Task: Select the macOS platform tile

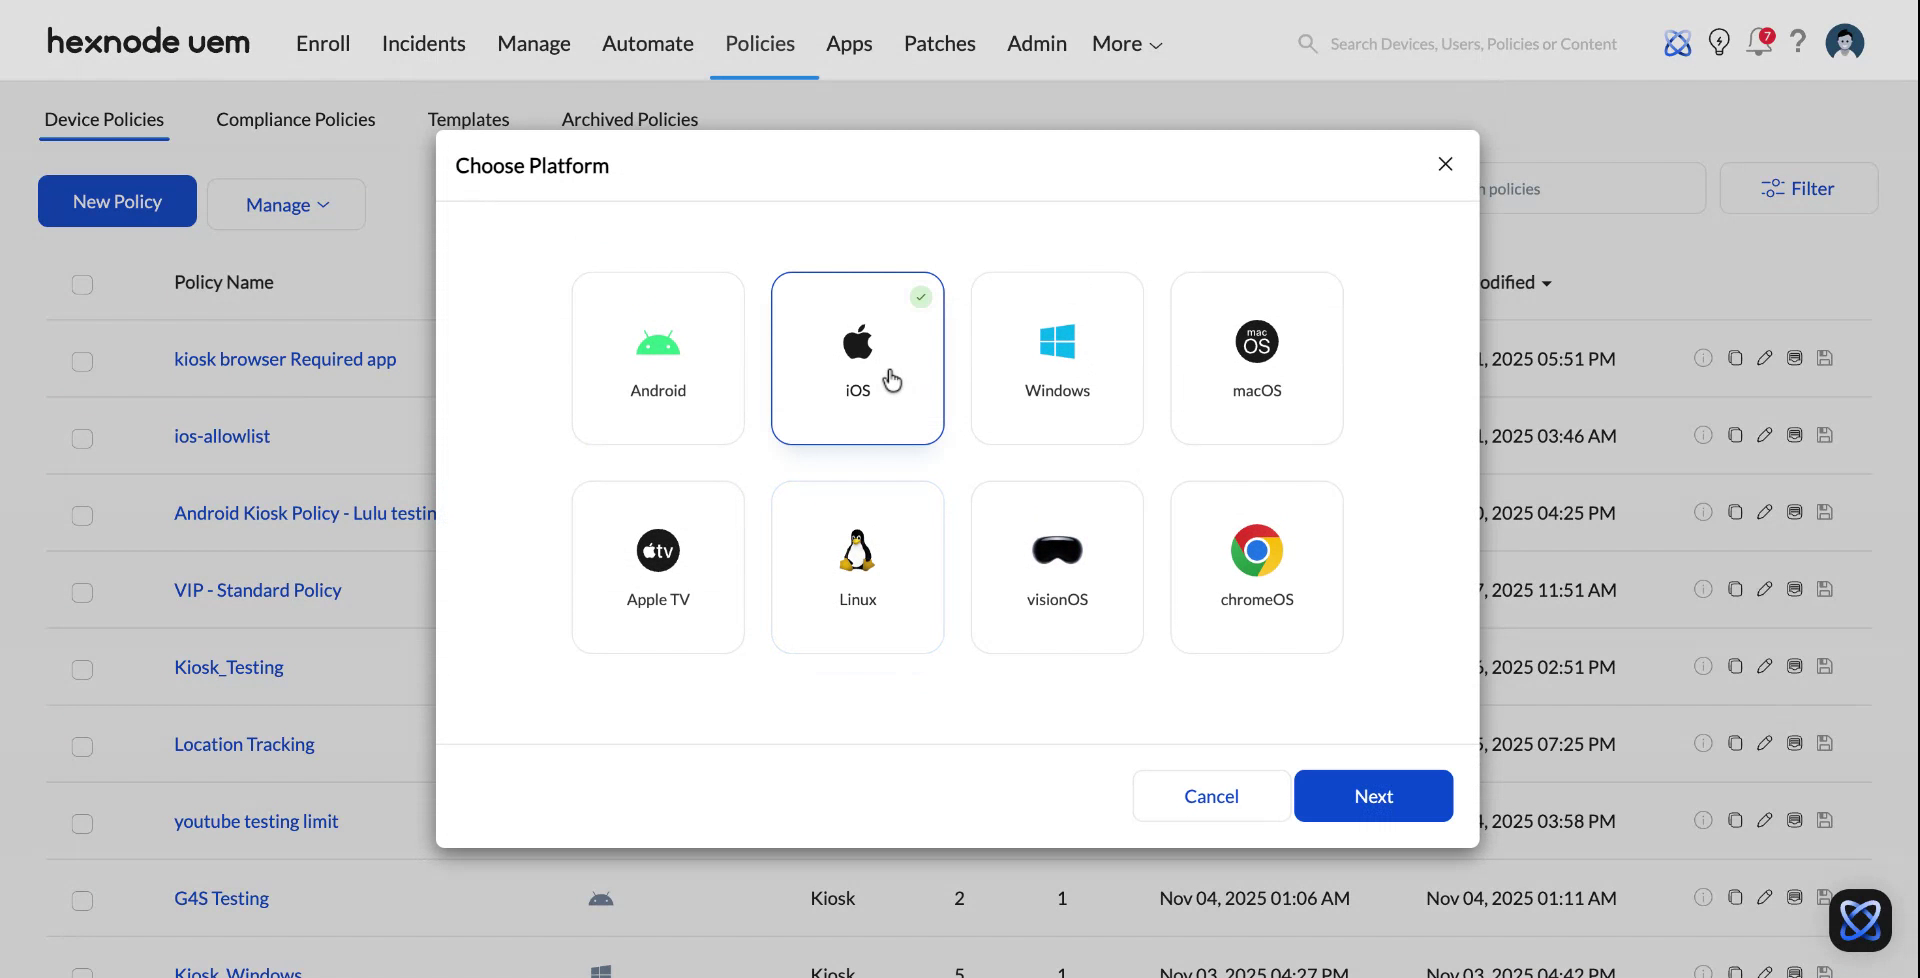Action: tap(1256, 358)
